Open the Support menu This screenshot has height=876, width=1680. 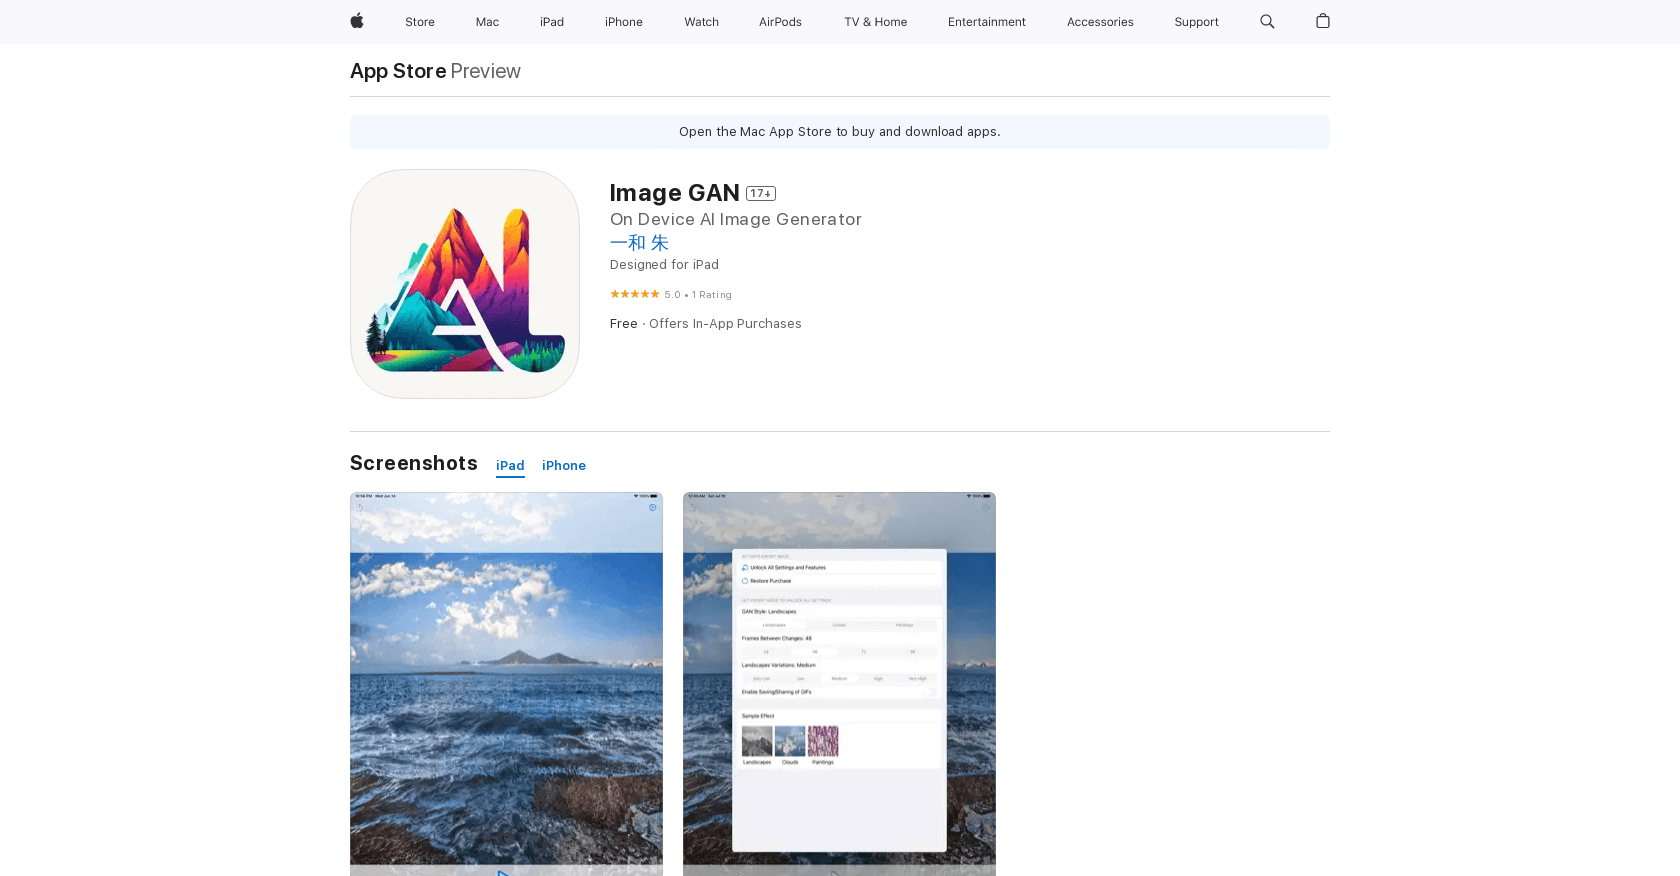point(1196,22)
